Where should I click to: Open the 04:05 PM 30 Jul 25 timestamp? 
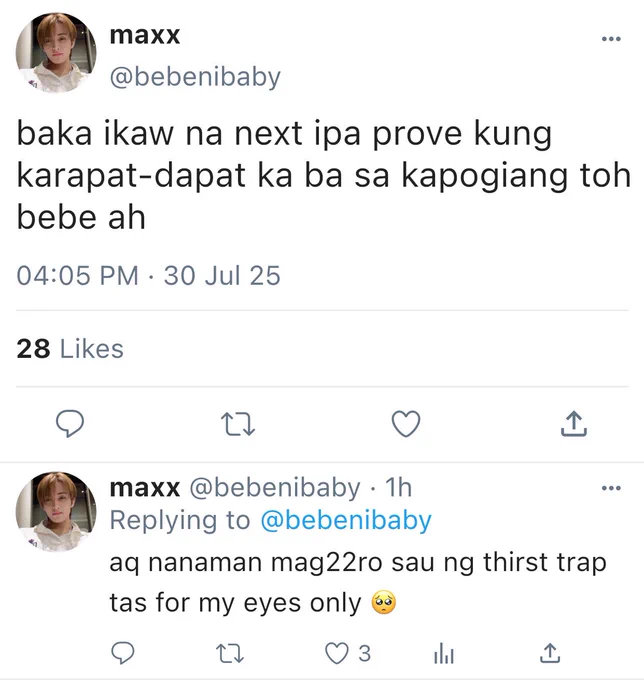click(x=148, y=275)
